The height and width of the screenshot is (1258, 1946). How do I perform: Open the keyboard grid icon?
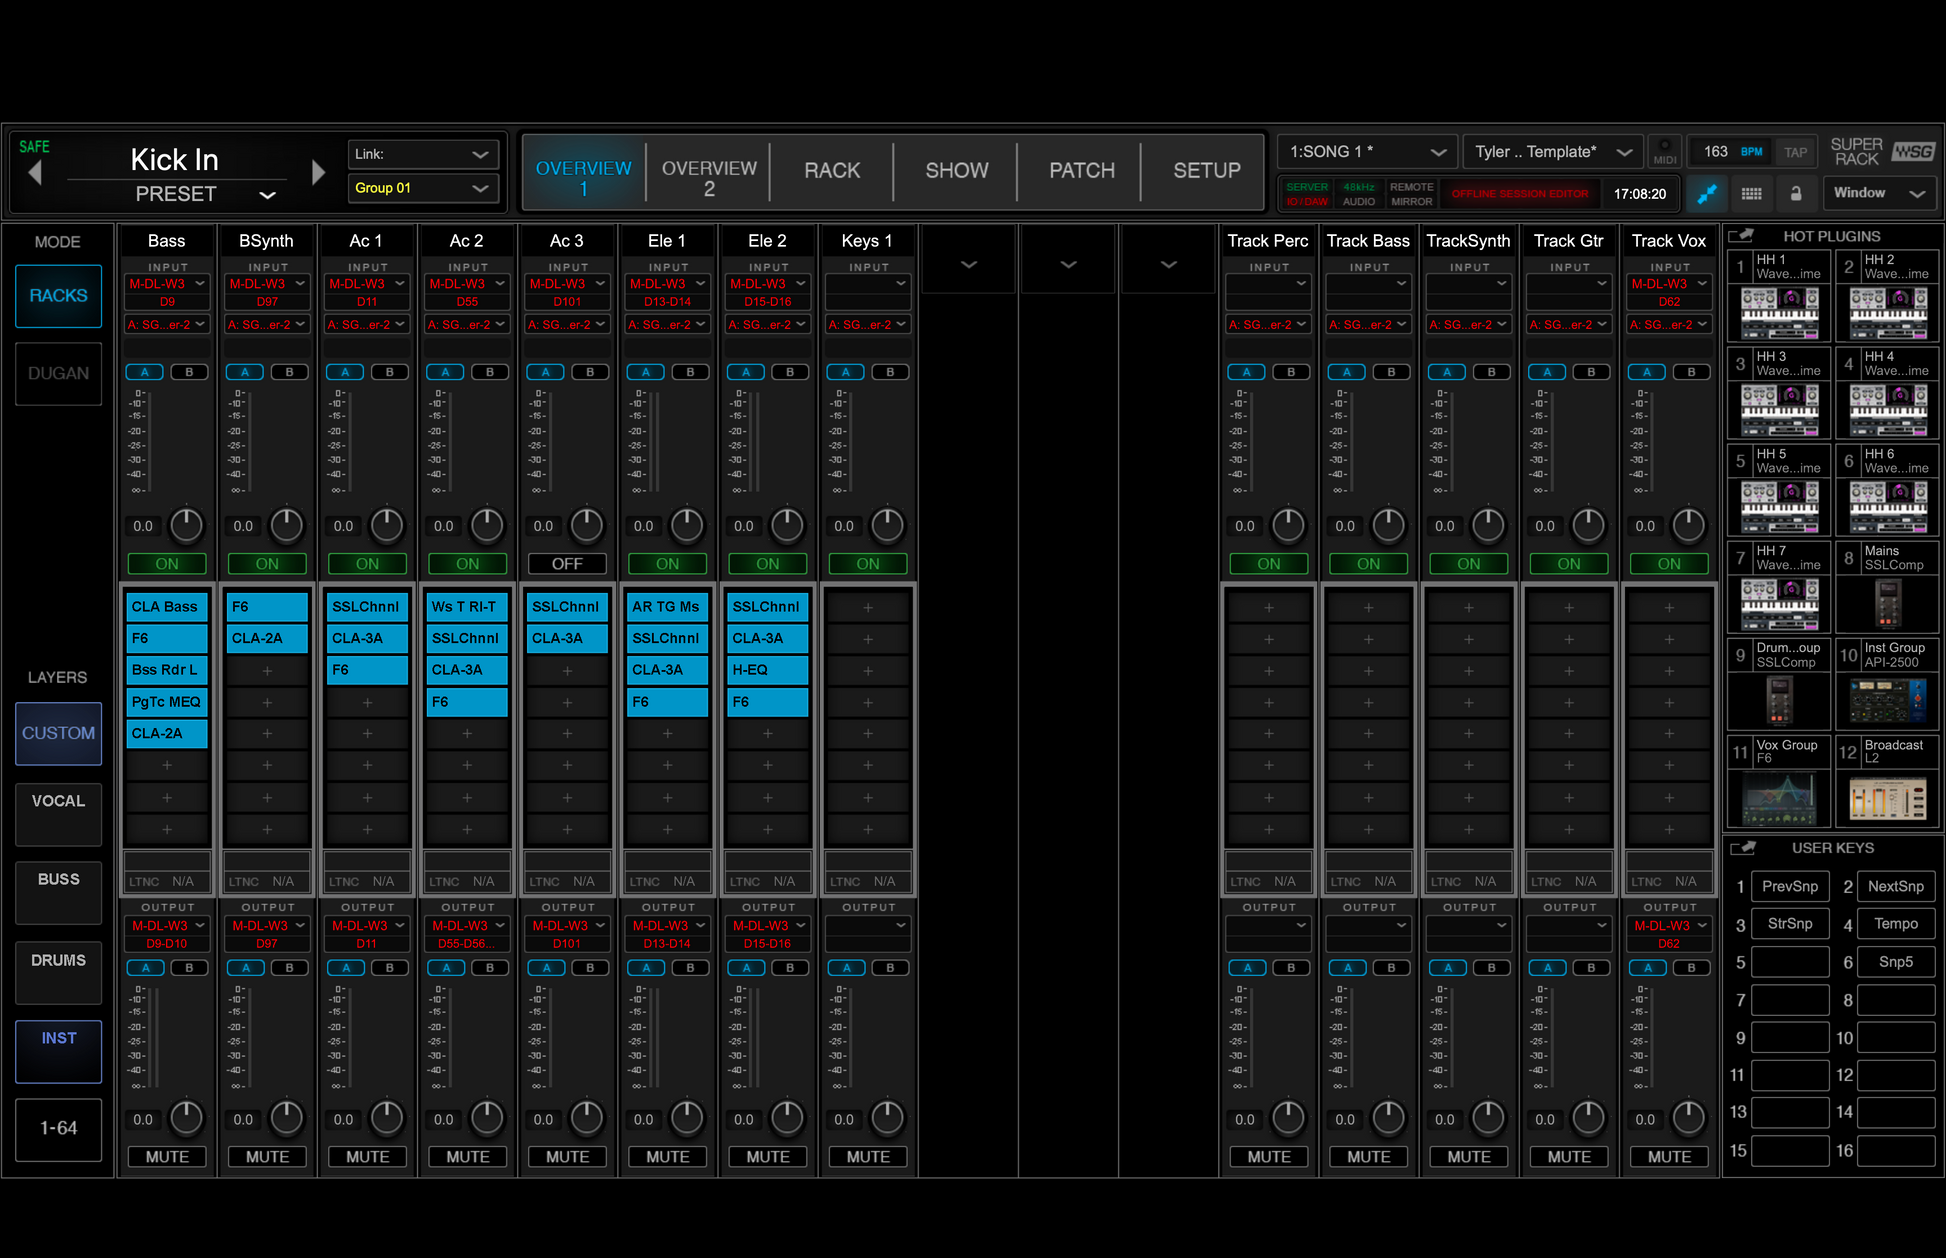point(1751,193)
